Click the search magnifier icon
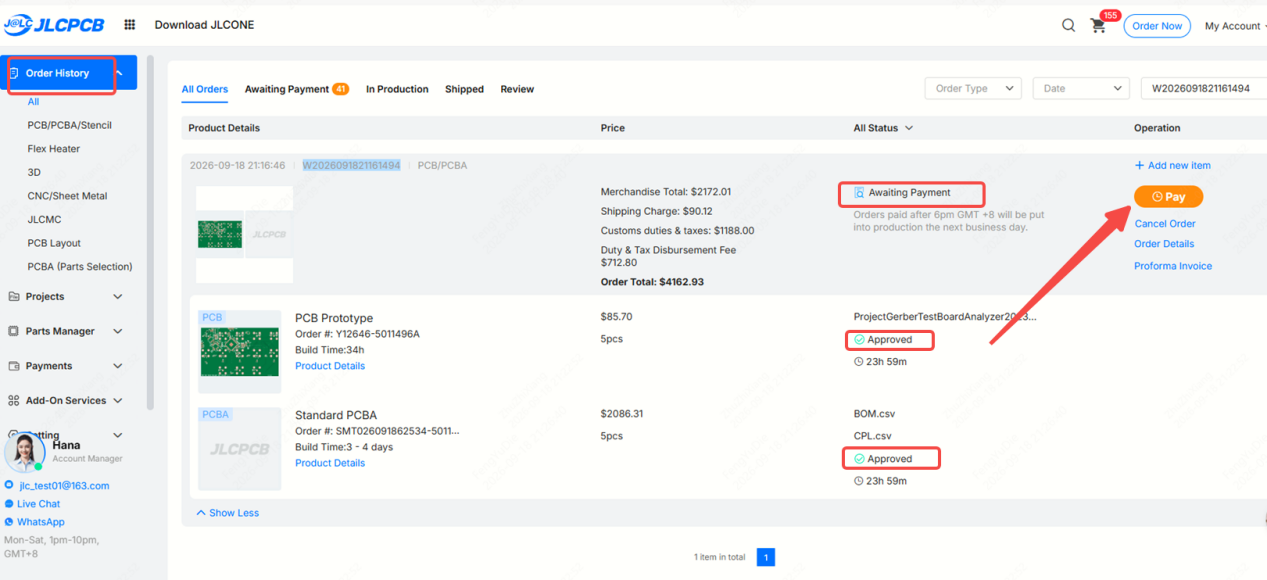Screen dimensions: 1267x580 click(1069, 26)
